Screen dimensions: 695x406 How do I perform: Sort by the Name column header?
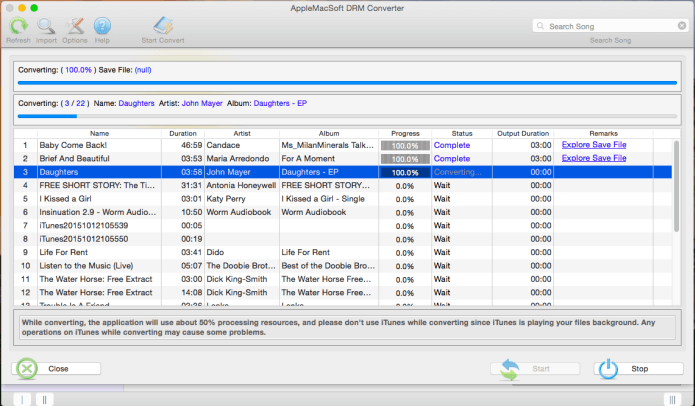coord(99,133)
